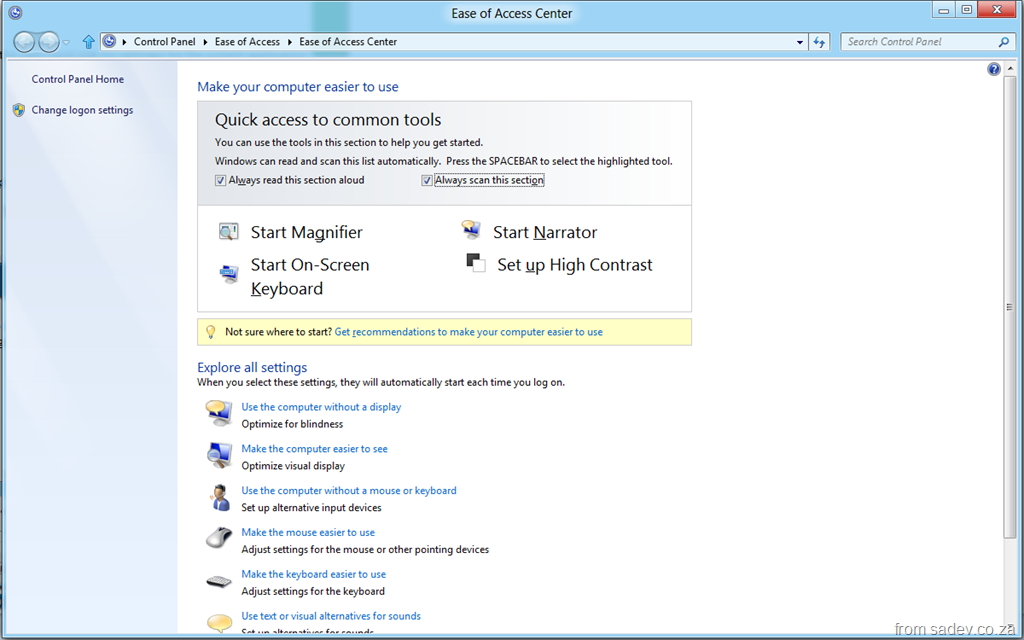This screenshot has width=1024, height=640.
Task: Refresh the address bar location
Action: (x=819, y=42)
